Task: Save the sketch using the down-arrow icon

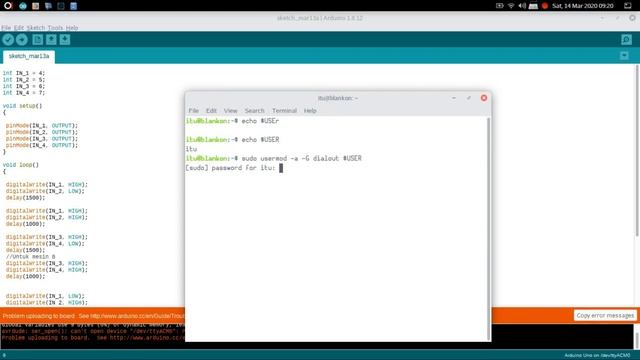Action: tap(65, 40)
